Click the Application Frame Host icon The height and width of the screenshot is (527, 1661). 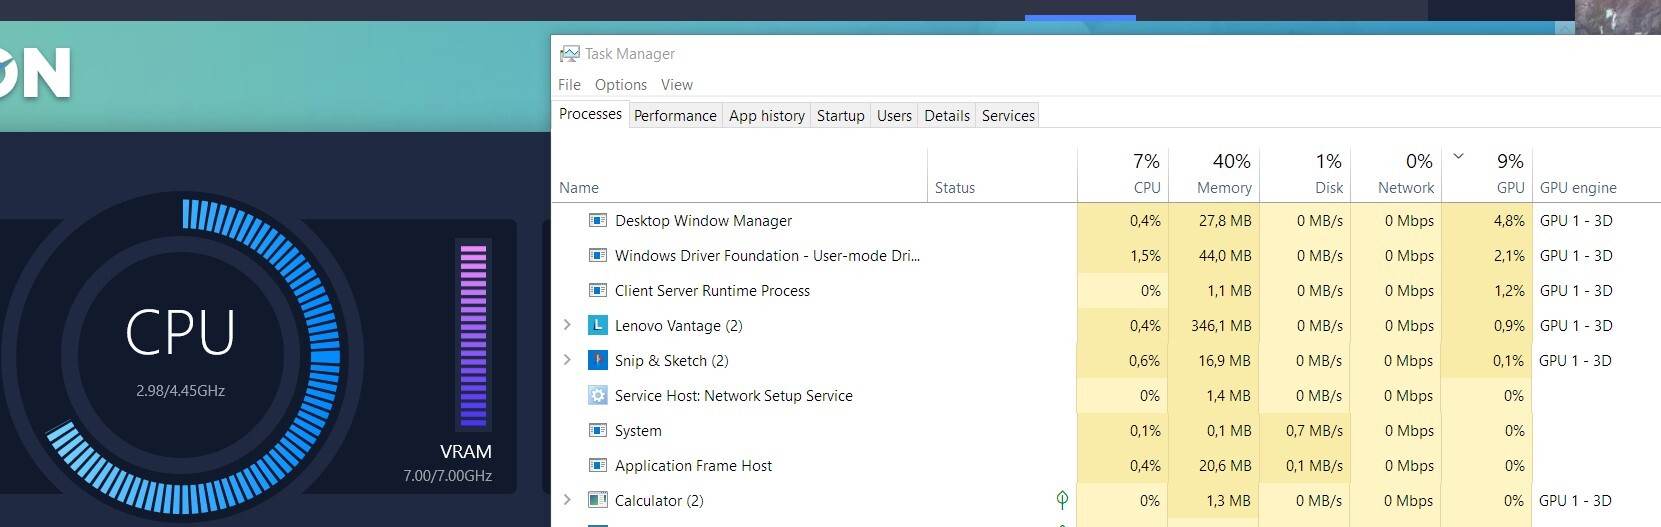point(598,465)
